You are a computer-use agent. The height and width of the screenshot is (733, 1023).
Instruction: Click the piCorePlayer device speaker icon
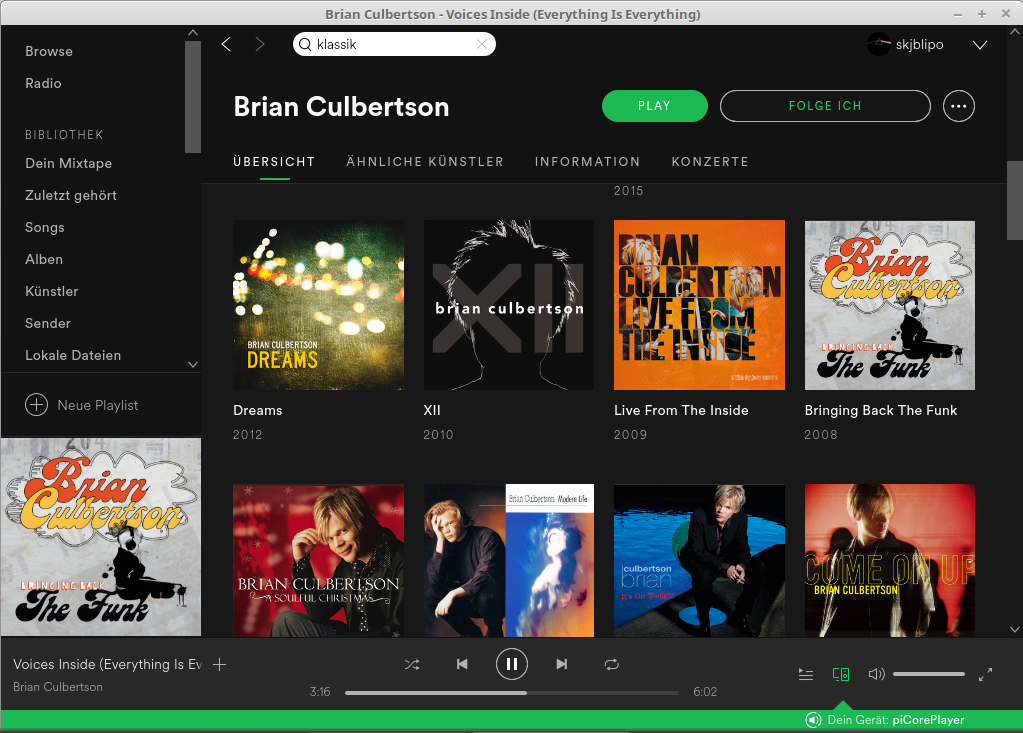[x=814, y=720]
